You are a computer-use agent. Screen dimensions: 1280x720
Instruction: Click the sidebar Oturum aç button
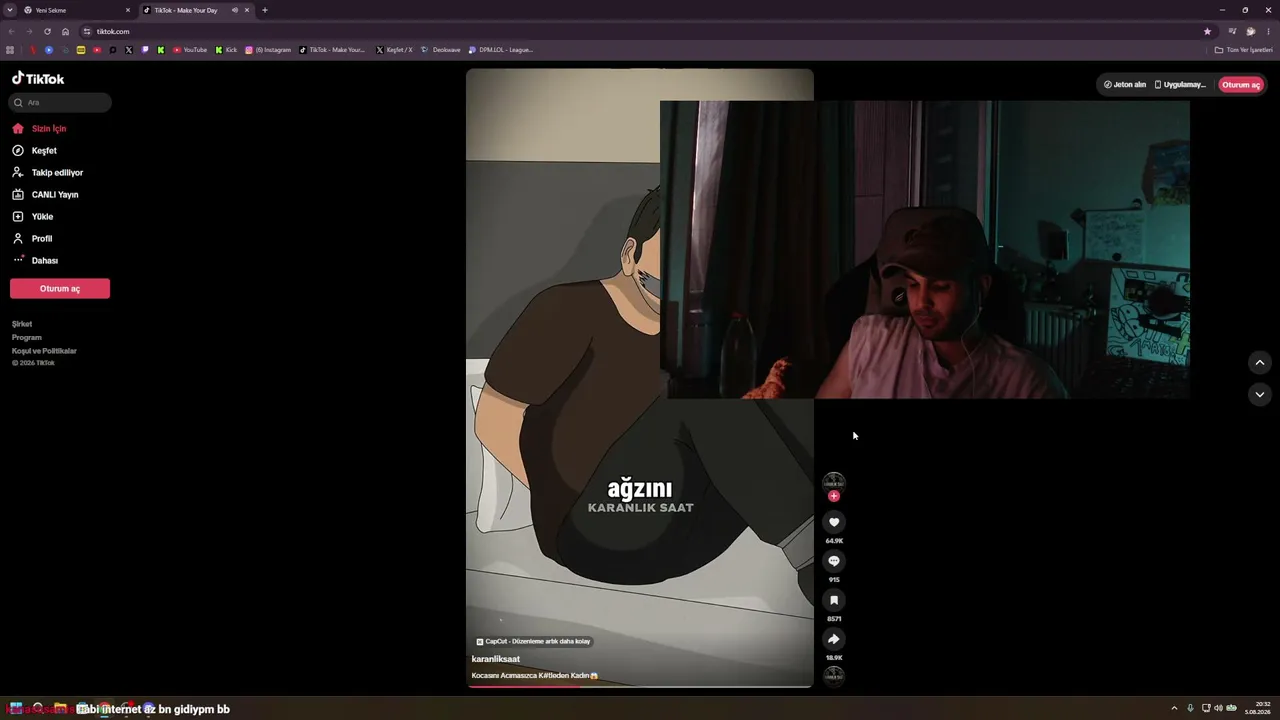[x=60, y=289]
